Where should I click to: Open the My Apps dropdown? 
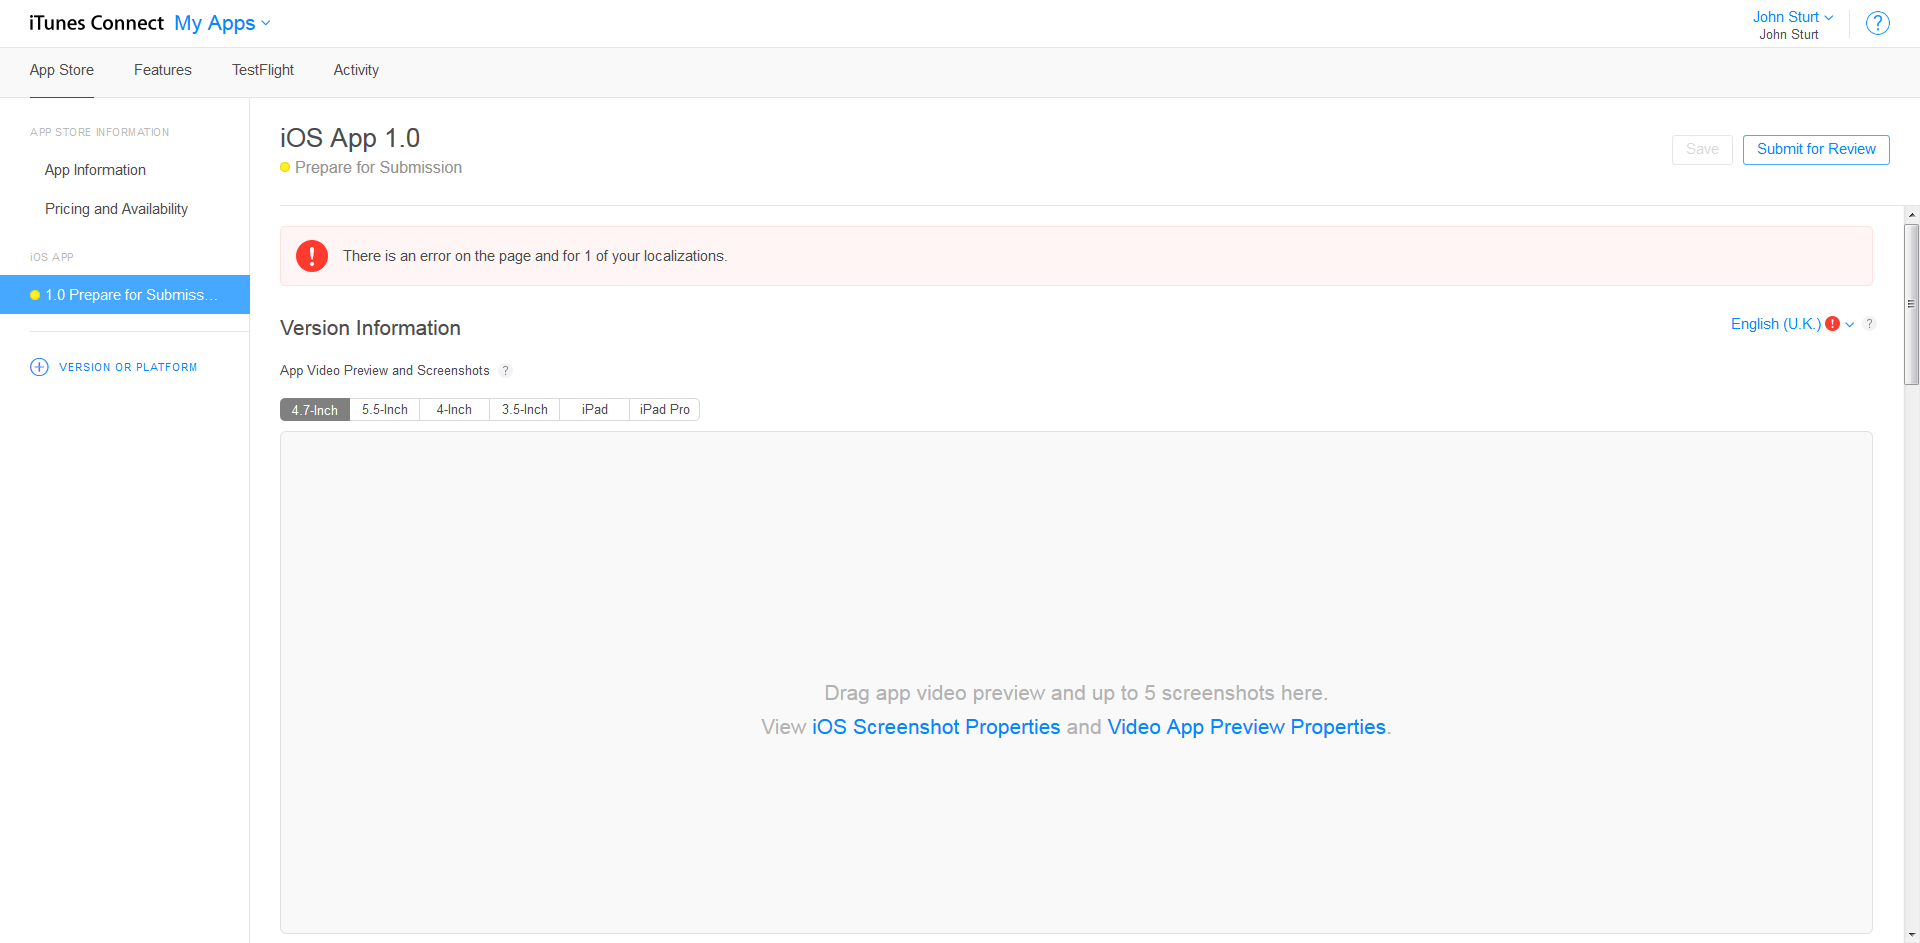[222, 23]
